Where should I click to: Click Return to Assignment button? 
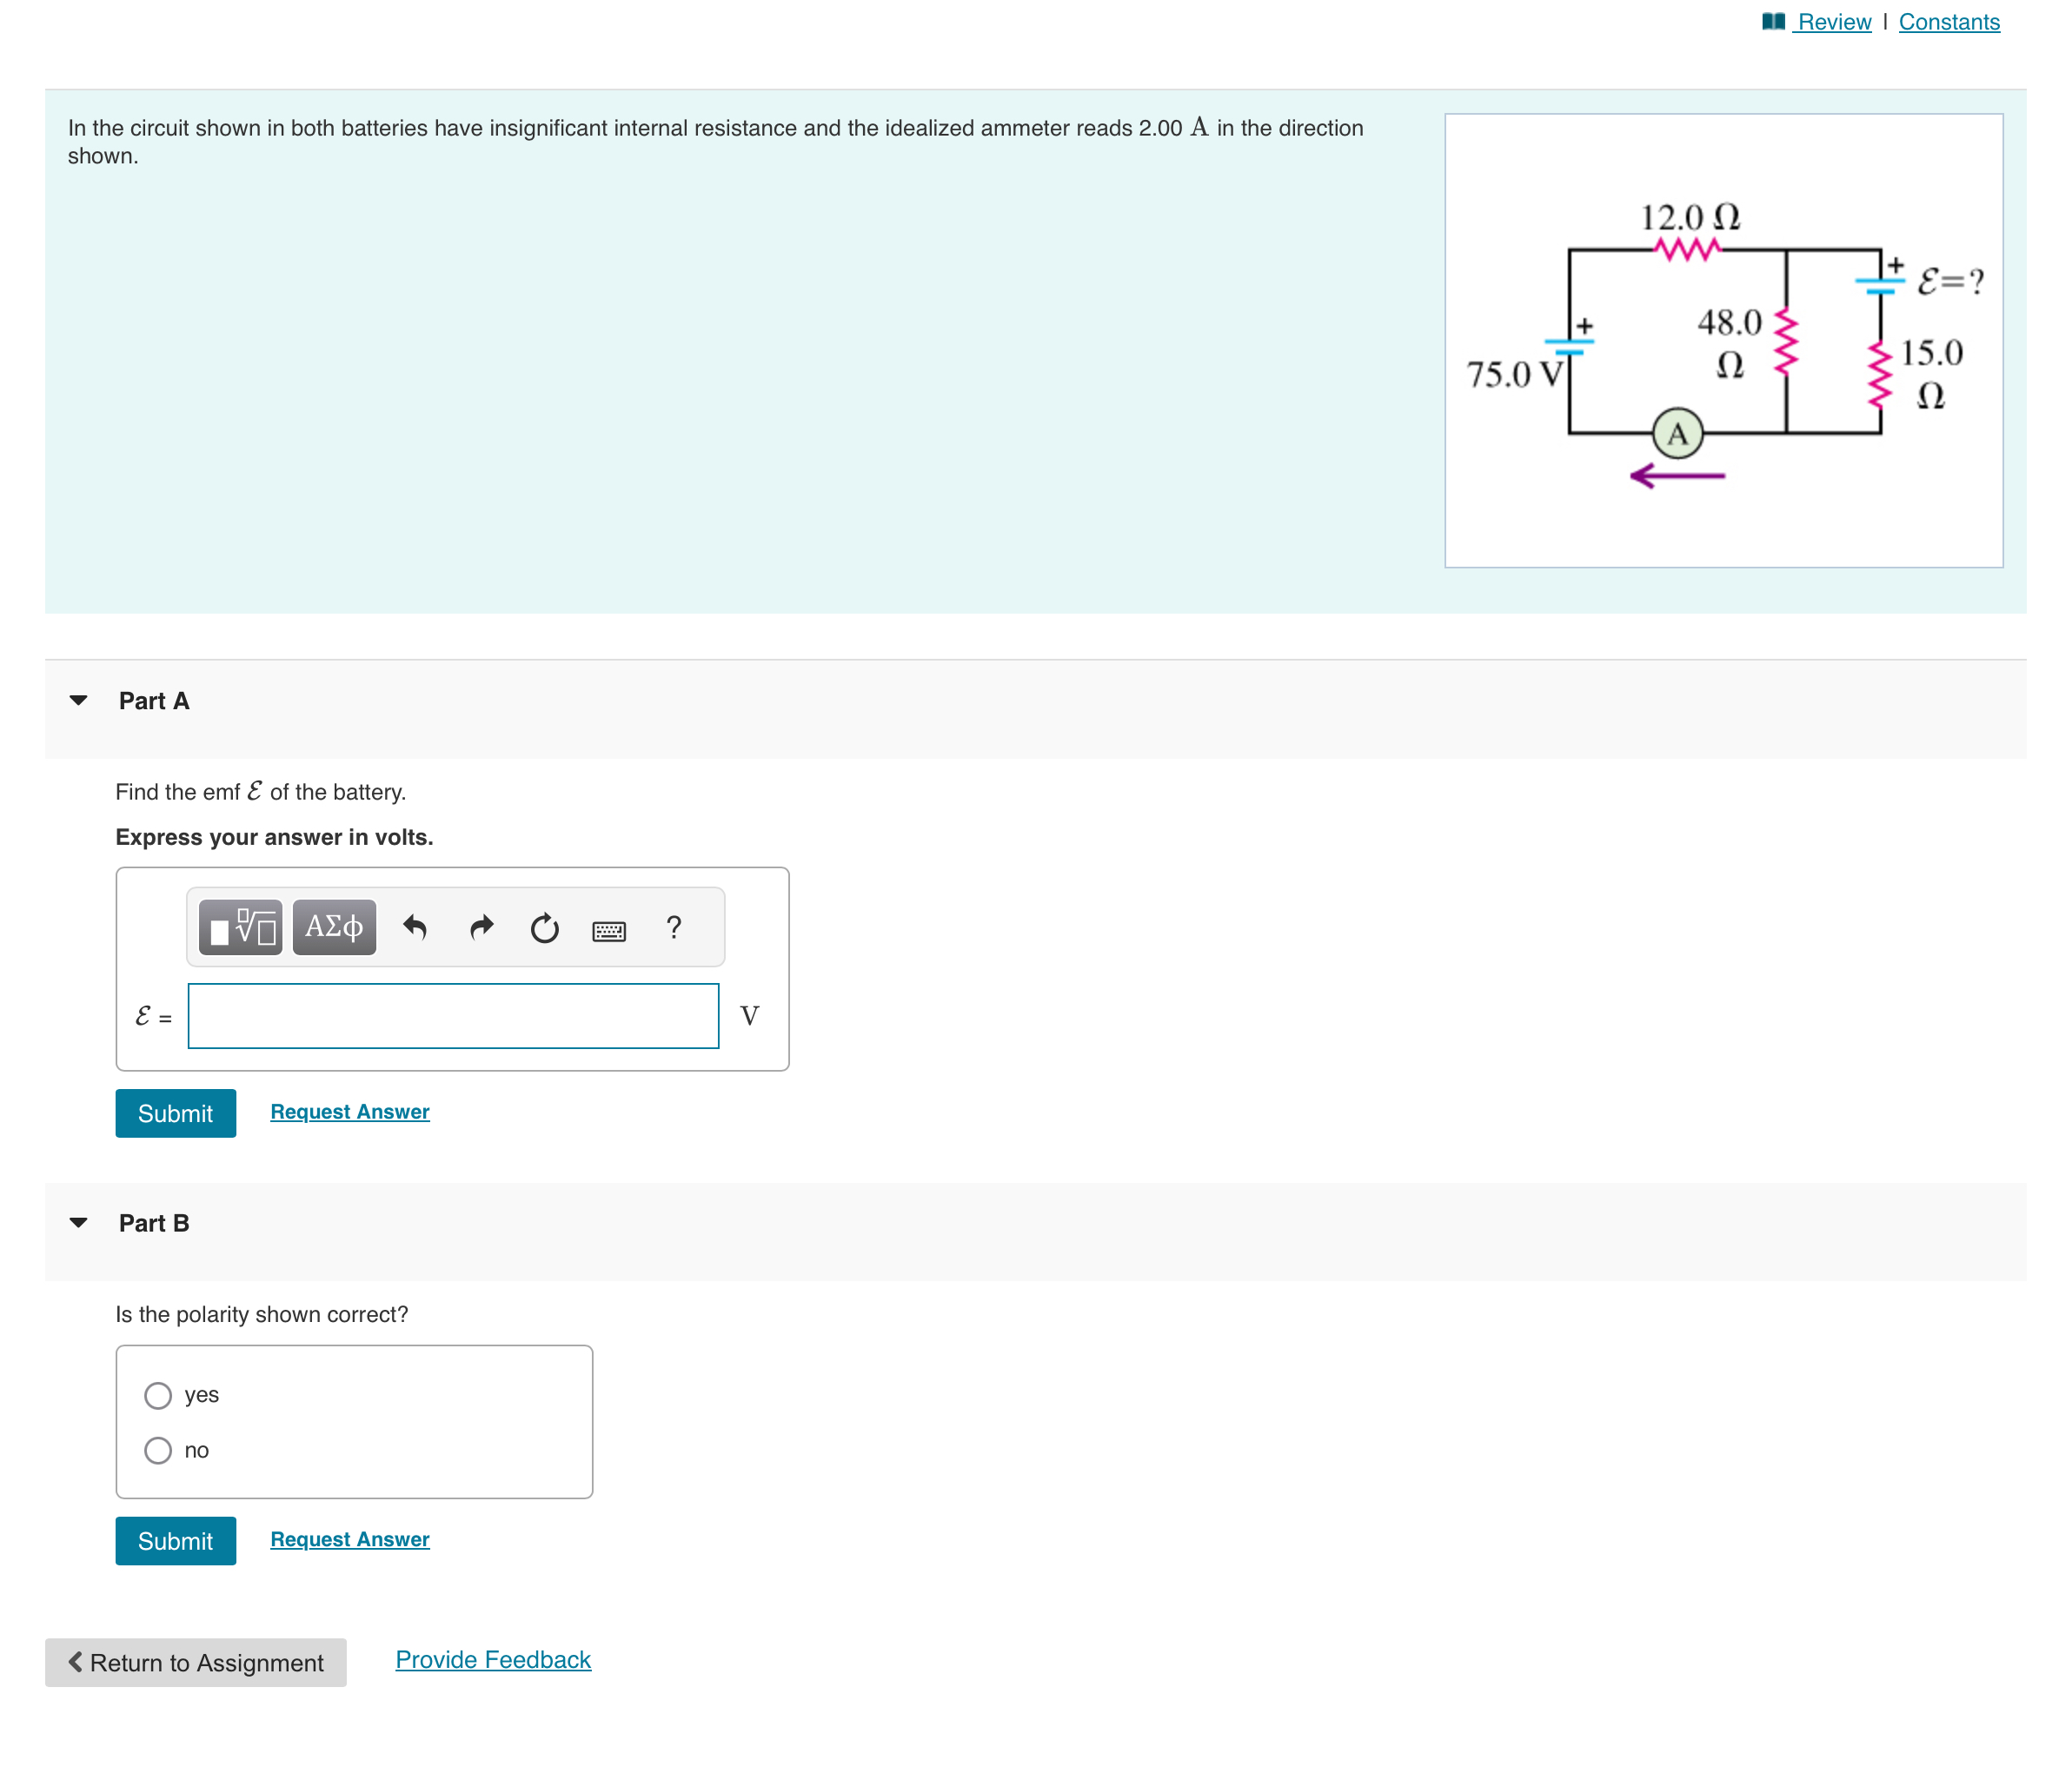coord(196,1662)
